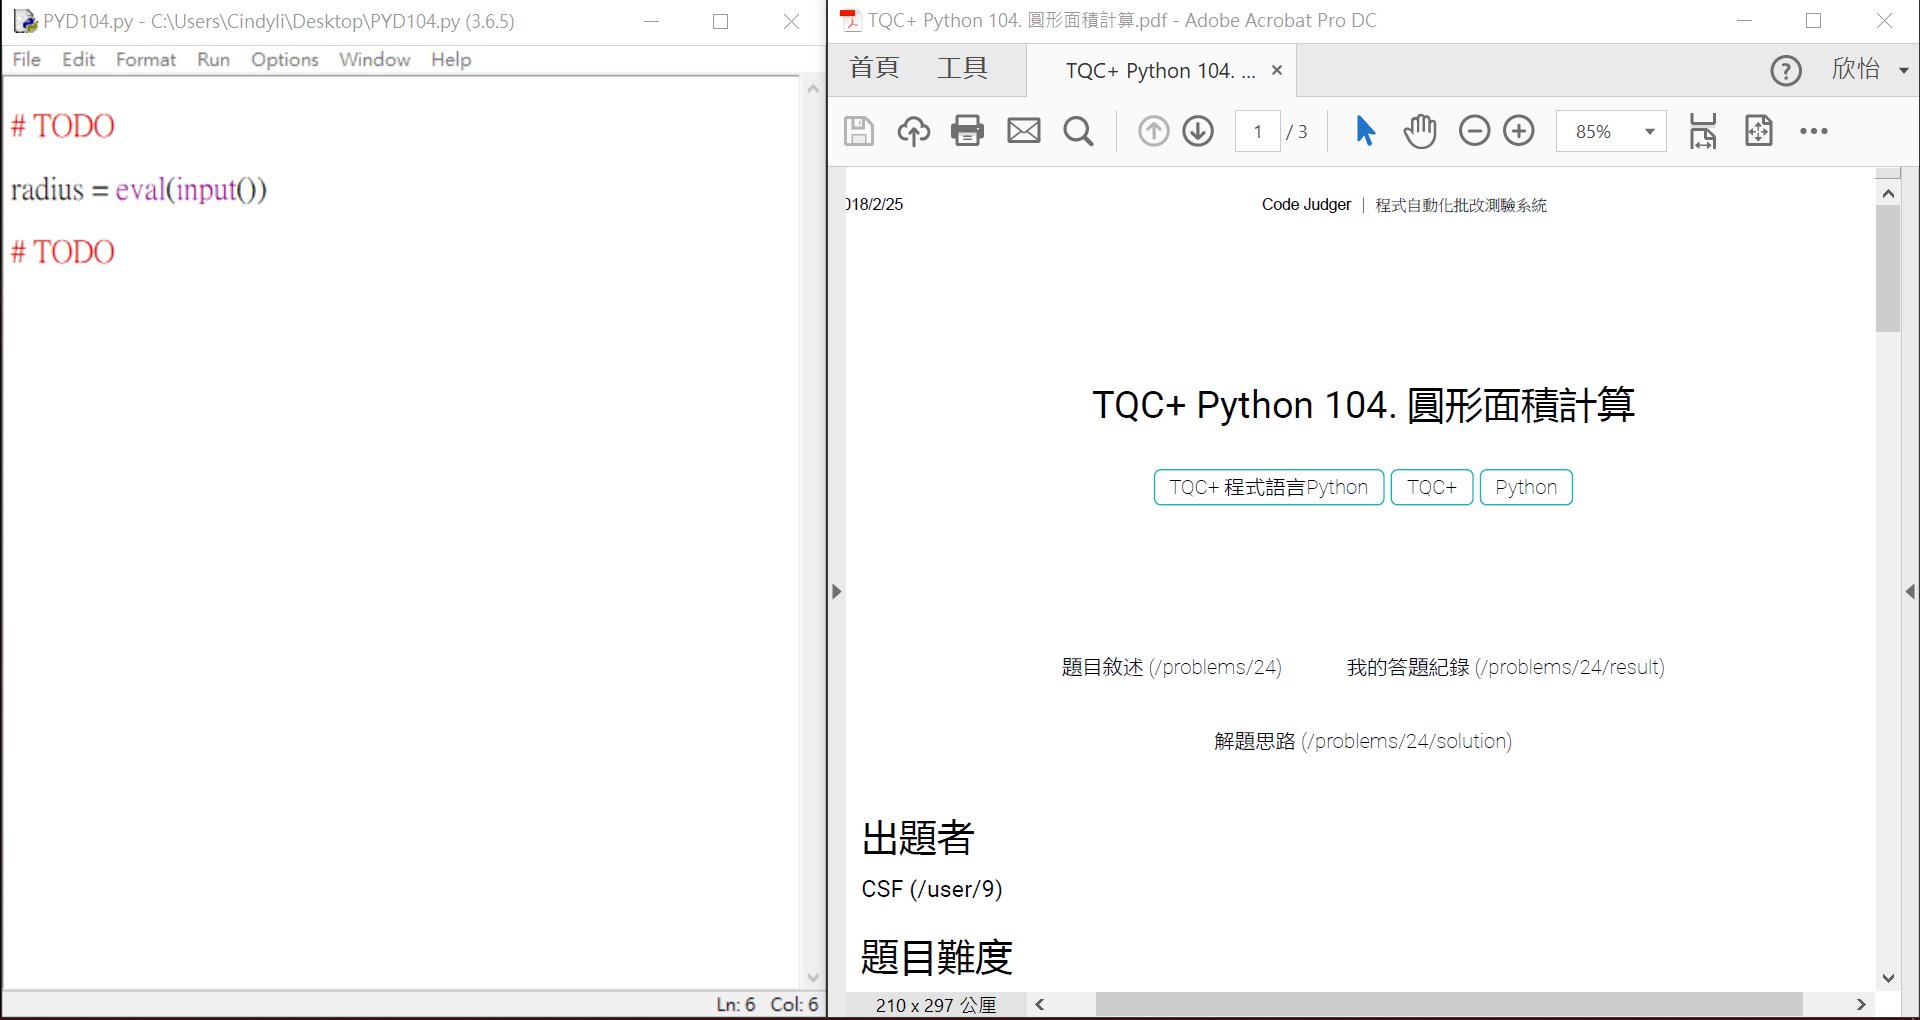Open the Edit menu in IDLE
The width and height of the screenshot is (1920, 1020).
78,59
